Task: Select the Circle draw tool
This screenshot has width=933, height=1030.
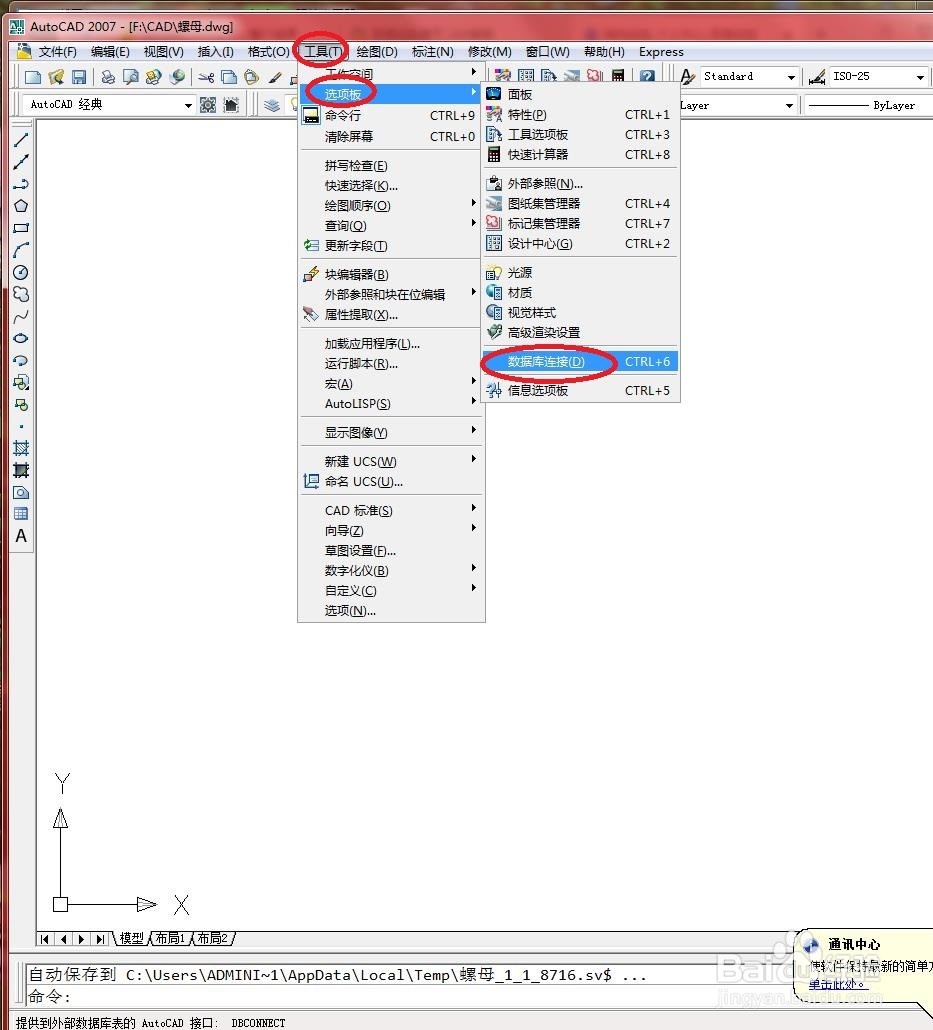Action: point(21,273)
